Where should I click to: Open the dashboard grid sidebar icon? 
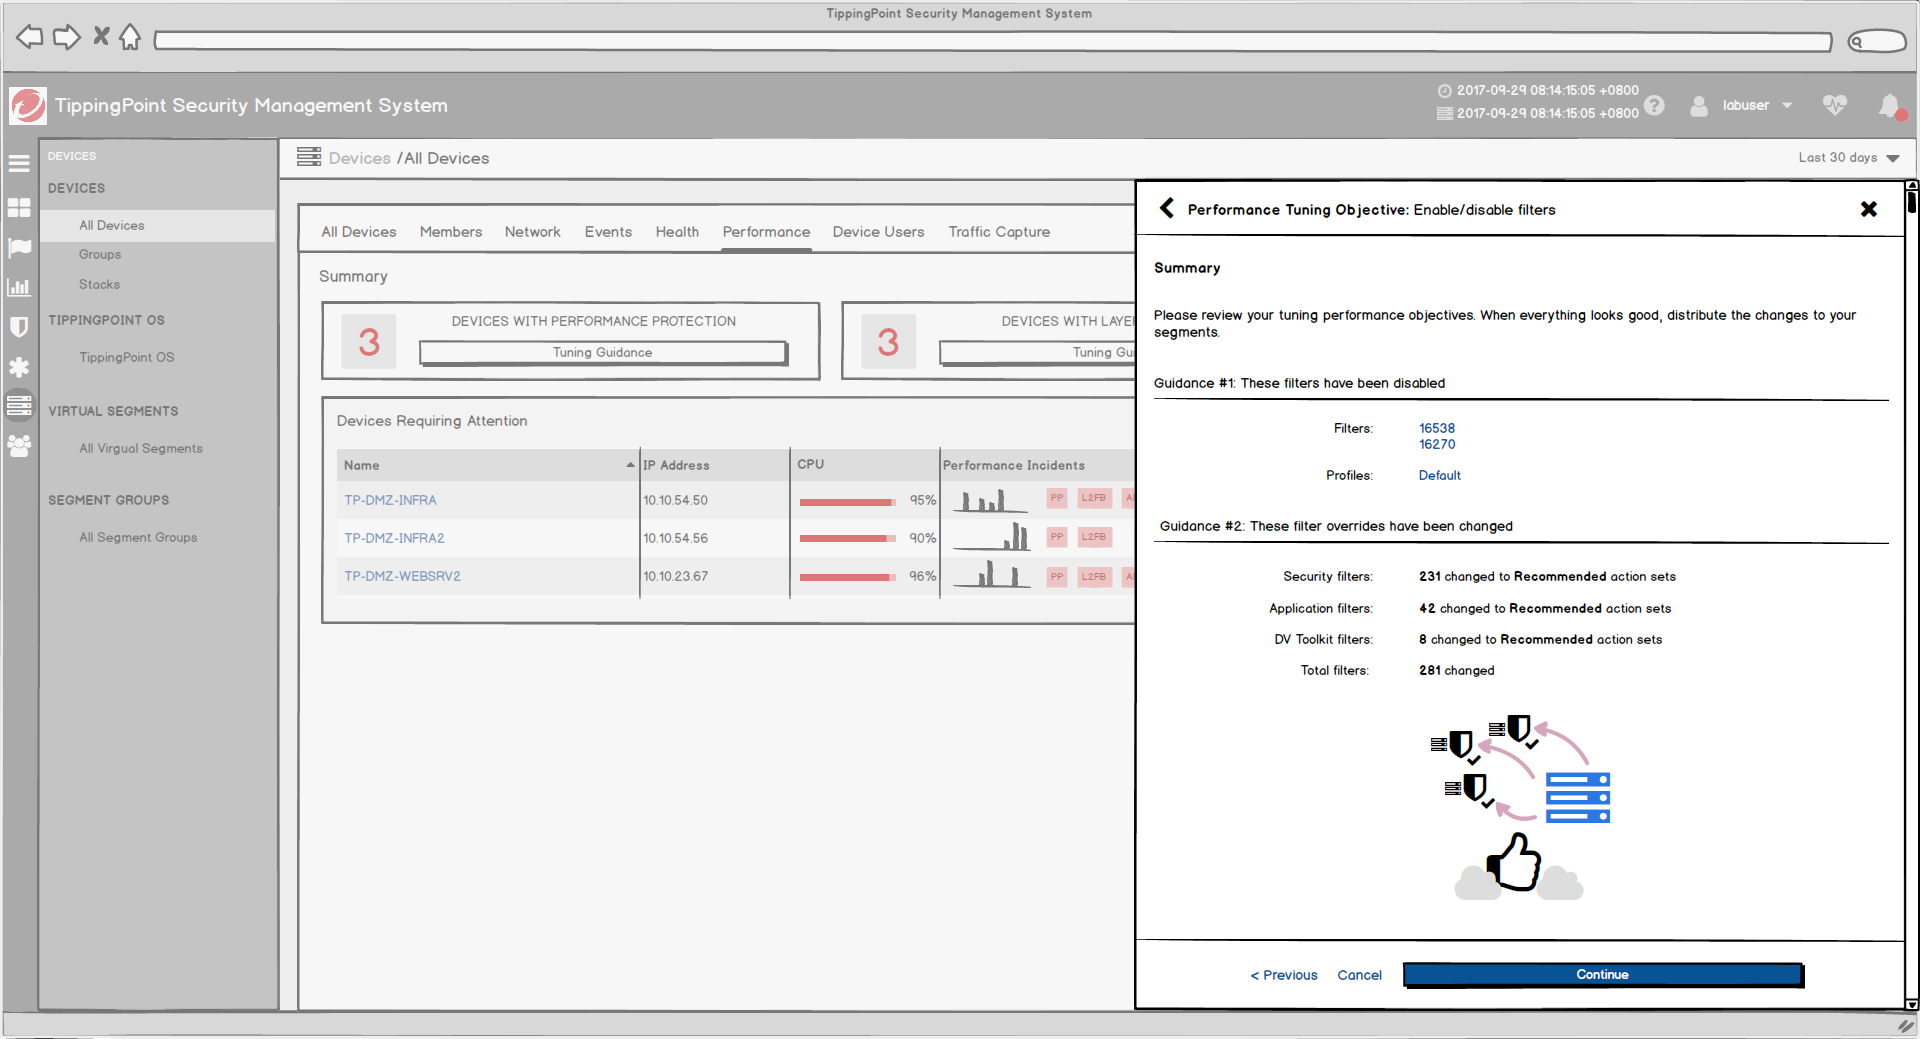pos(19,207)
